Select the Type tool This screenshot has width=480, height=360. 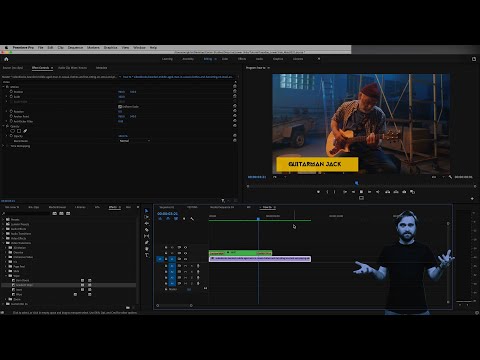(146, 255)
